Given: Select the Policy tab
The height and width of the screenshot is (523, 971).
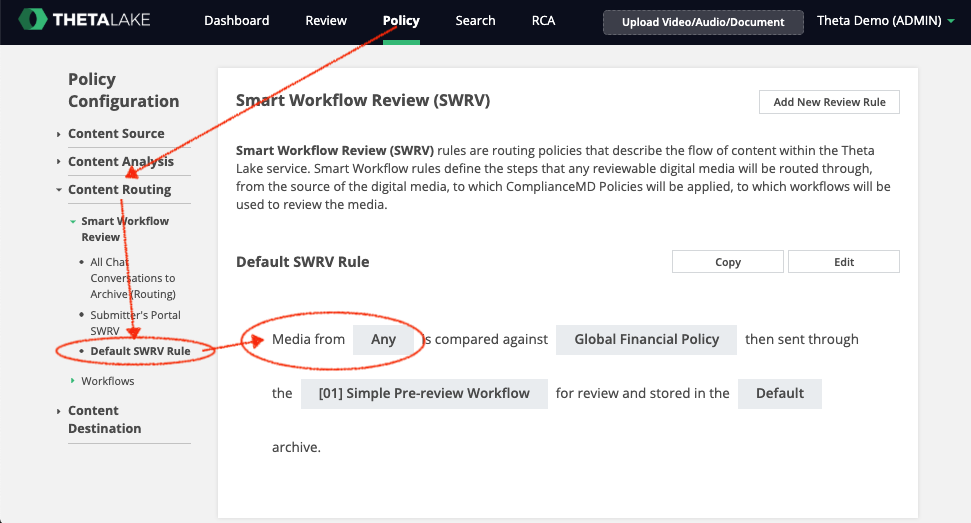Looking at the screenshot, I should 401,20.
